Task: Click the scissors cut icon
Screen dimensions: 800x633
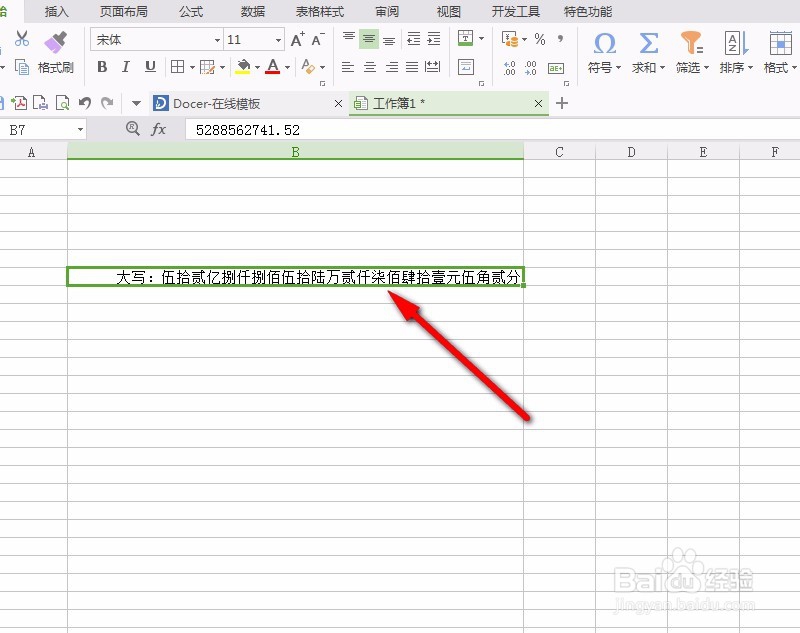Action: click(x=22, y=38)
